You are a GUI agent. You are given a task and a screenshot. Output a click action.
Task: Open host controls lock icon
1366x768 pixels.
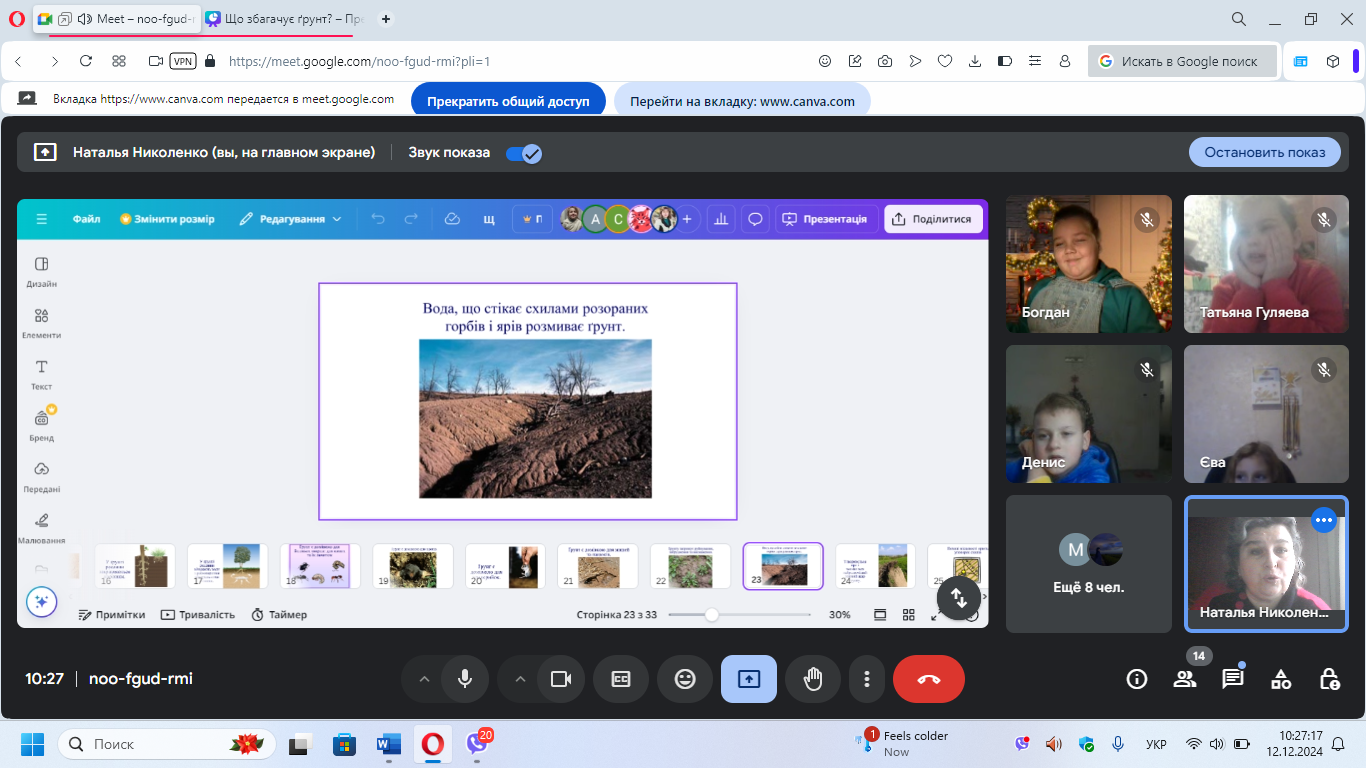[1329, 679]
